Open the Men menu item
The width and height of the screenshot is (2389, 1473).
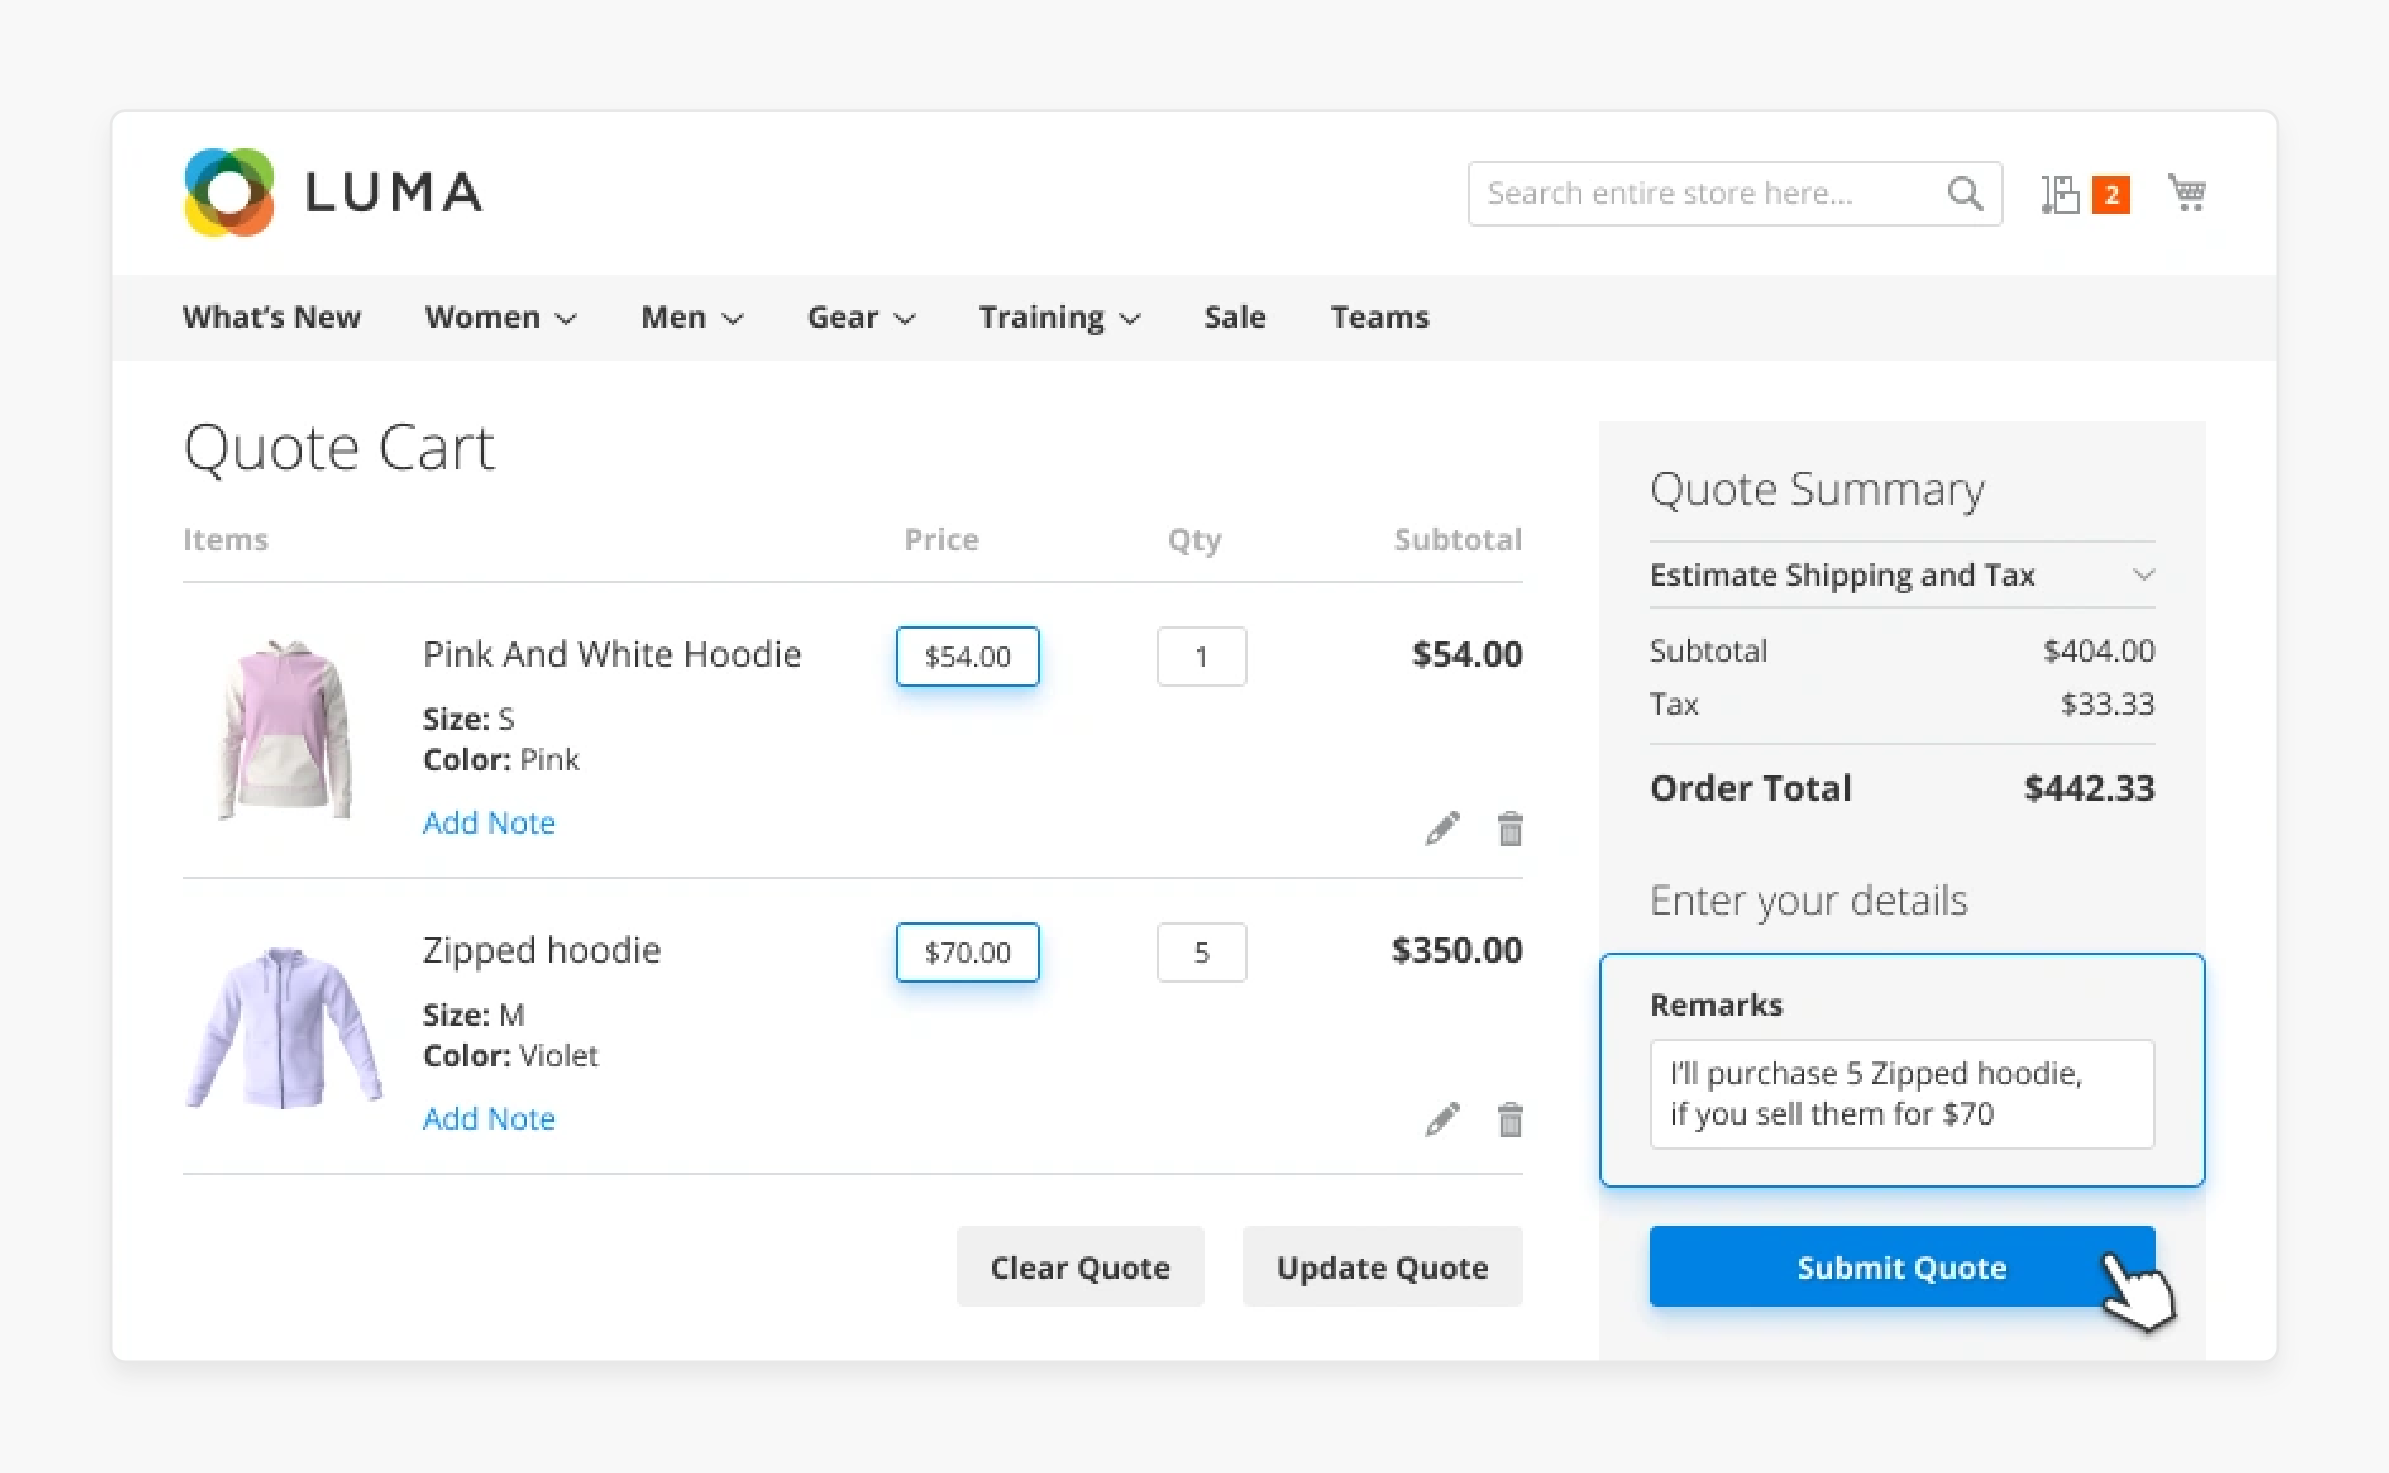pyautogui.click(x=673, y=317)
